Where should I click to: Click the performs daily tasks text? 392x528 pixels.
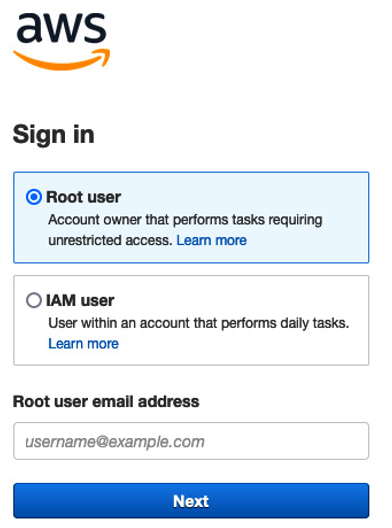(285, 323)
